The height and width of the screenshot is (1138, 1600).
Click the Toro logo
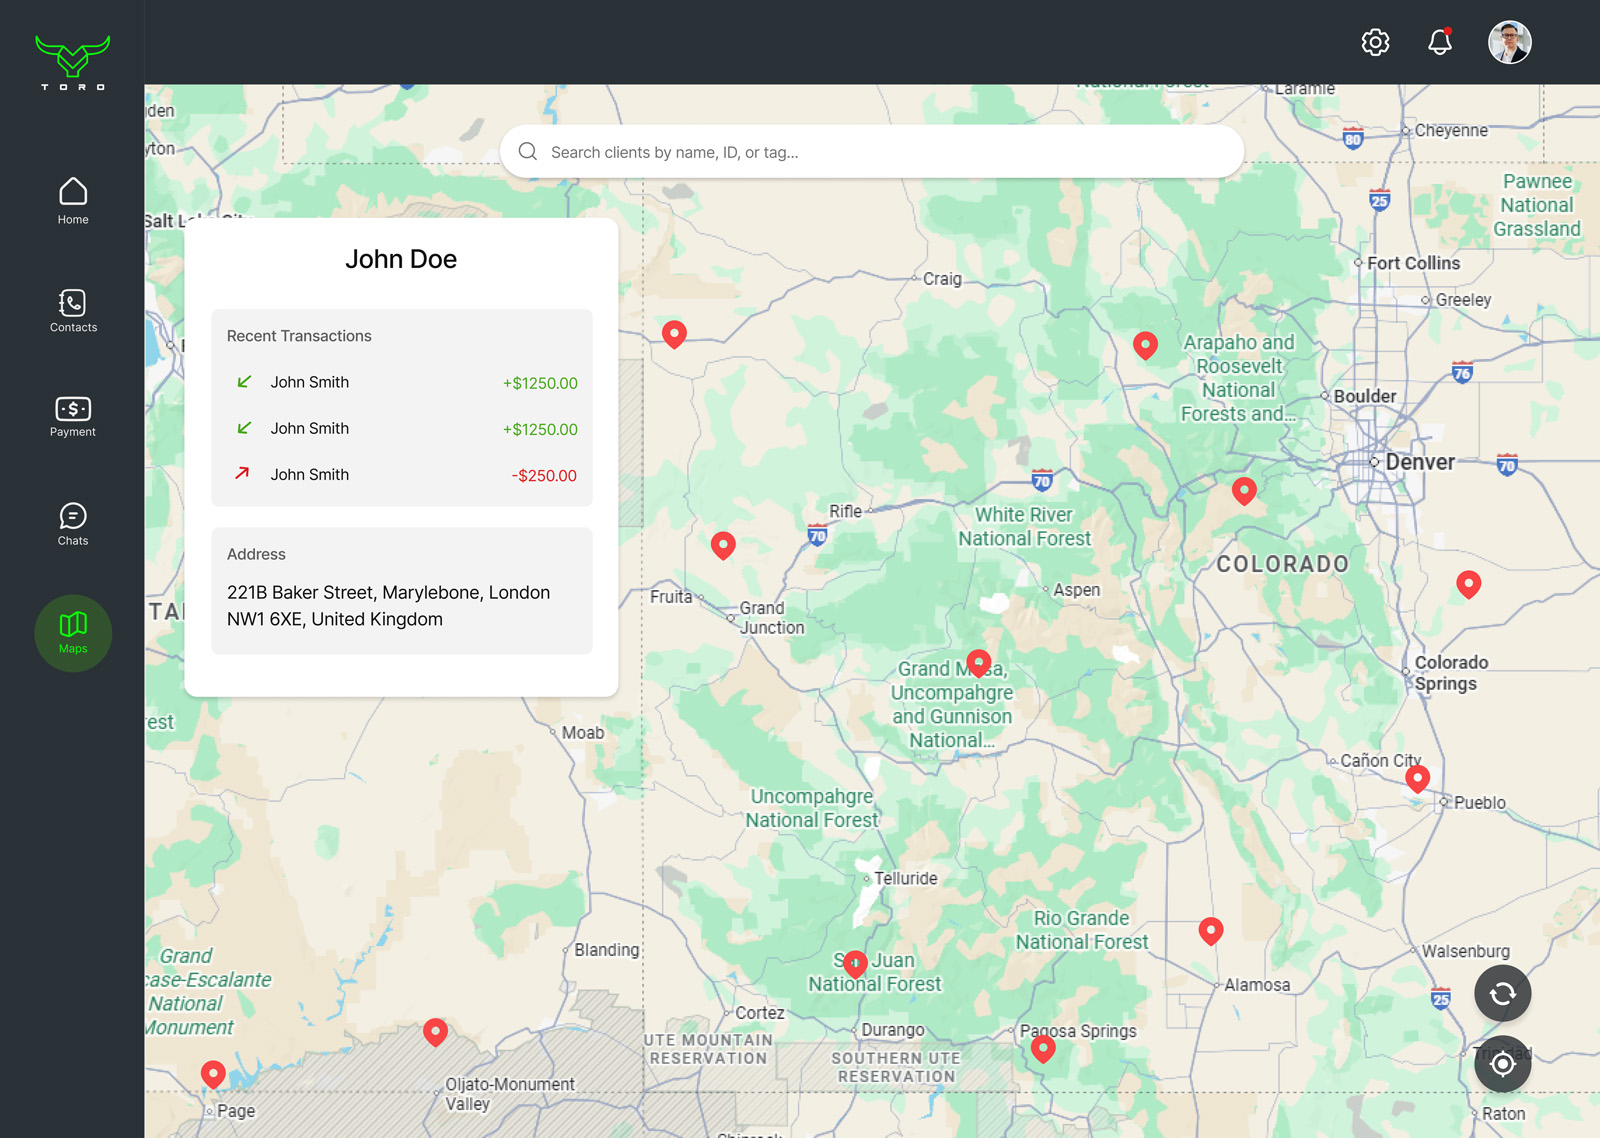point(73,62)
